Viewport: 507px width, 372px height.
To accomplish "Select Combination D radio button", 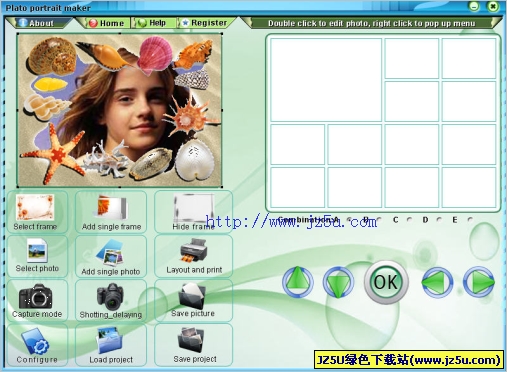I will [439, 220].
